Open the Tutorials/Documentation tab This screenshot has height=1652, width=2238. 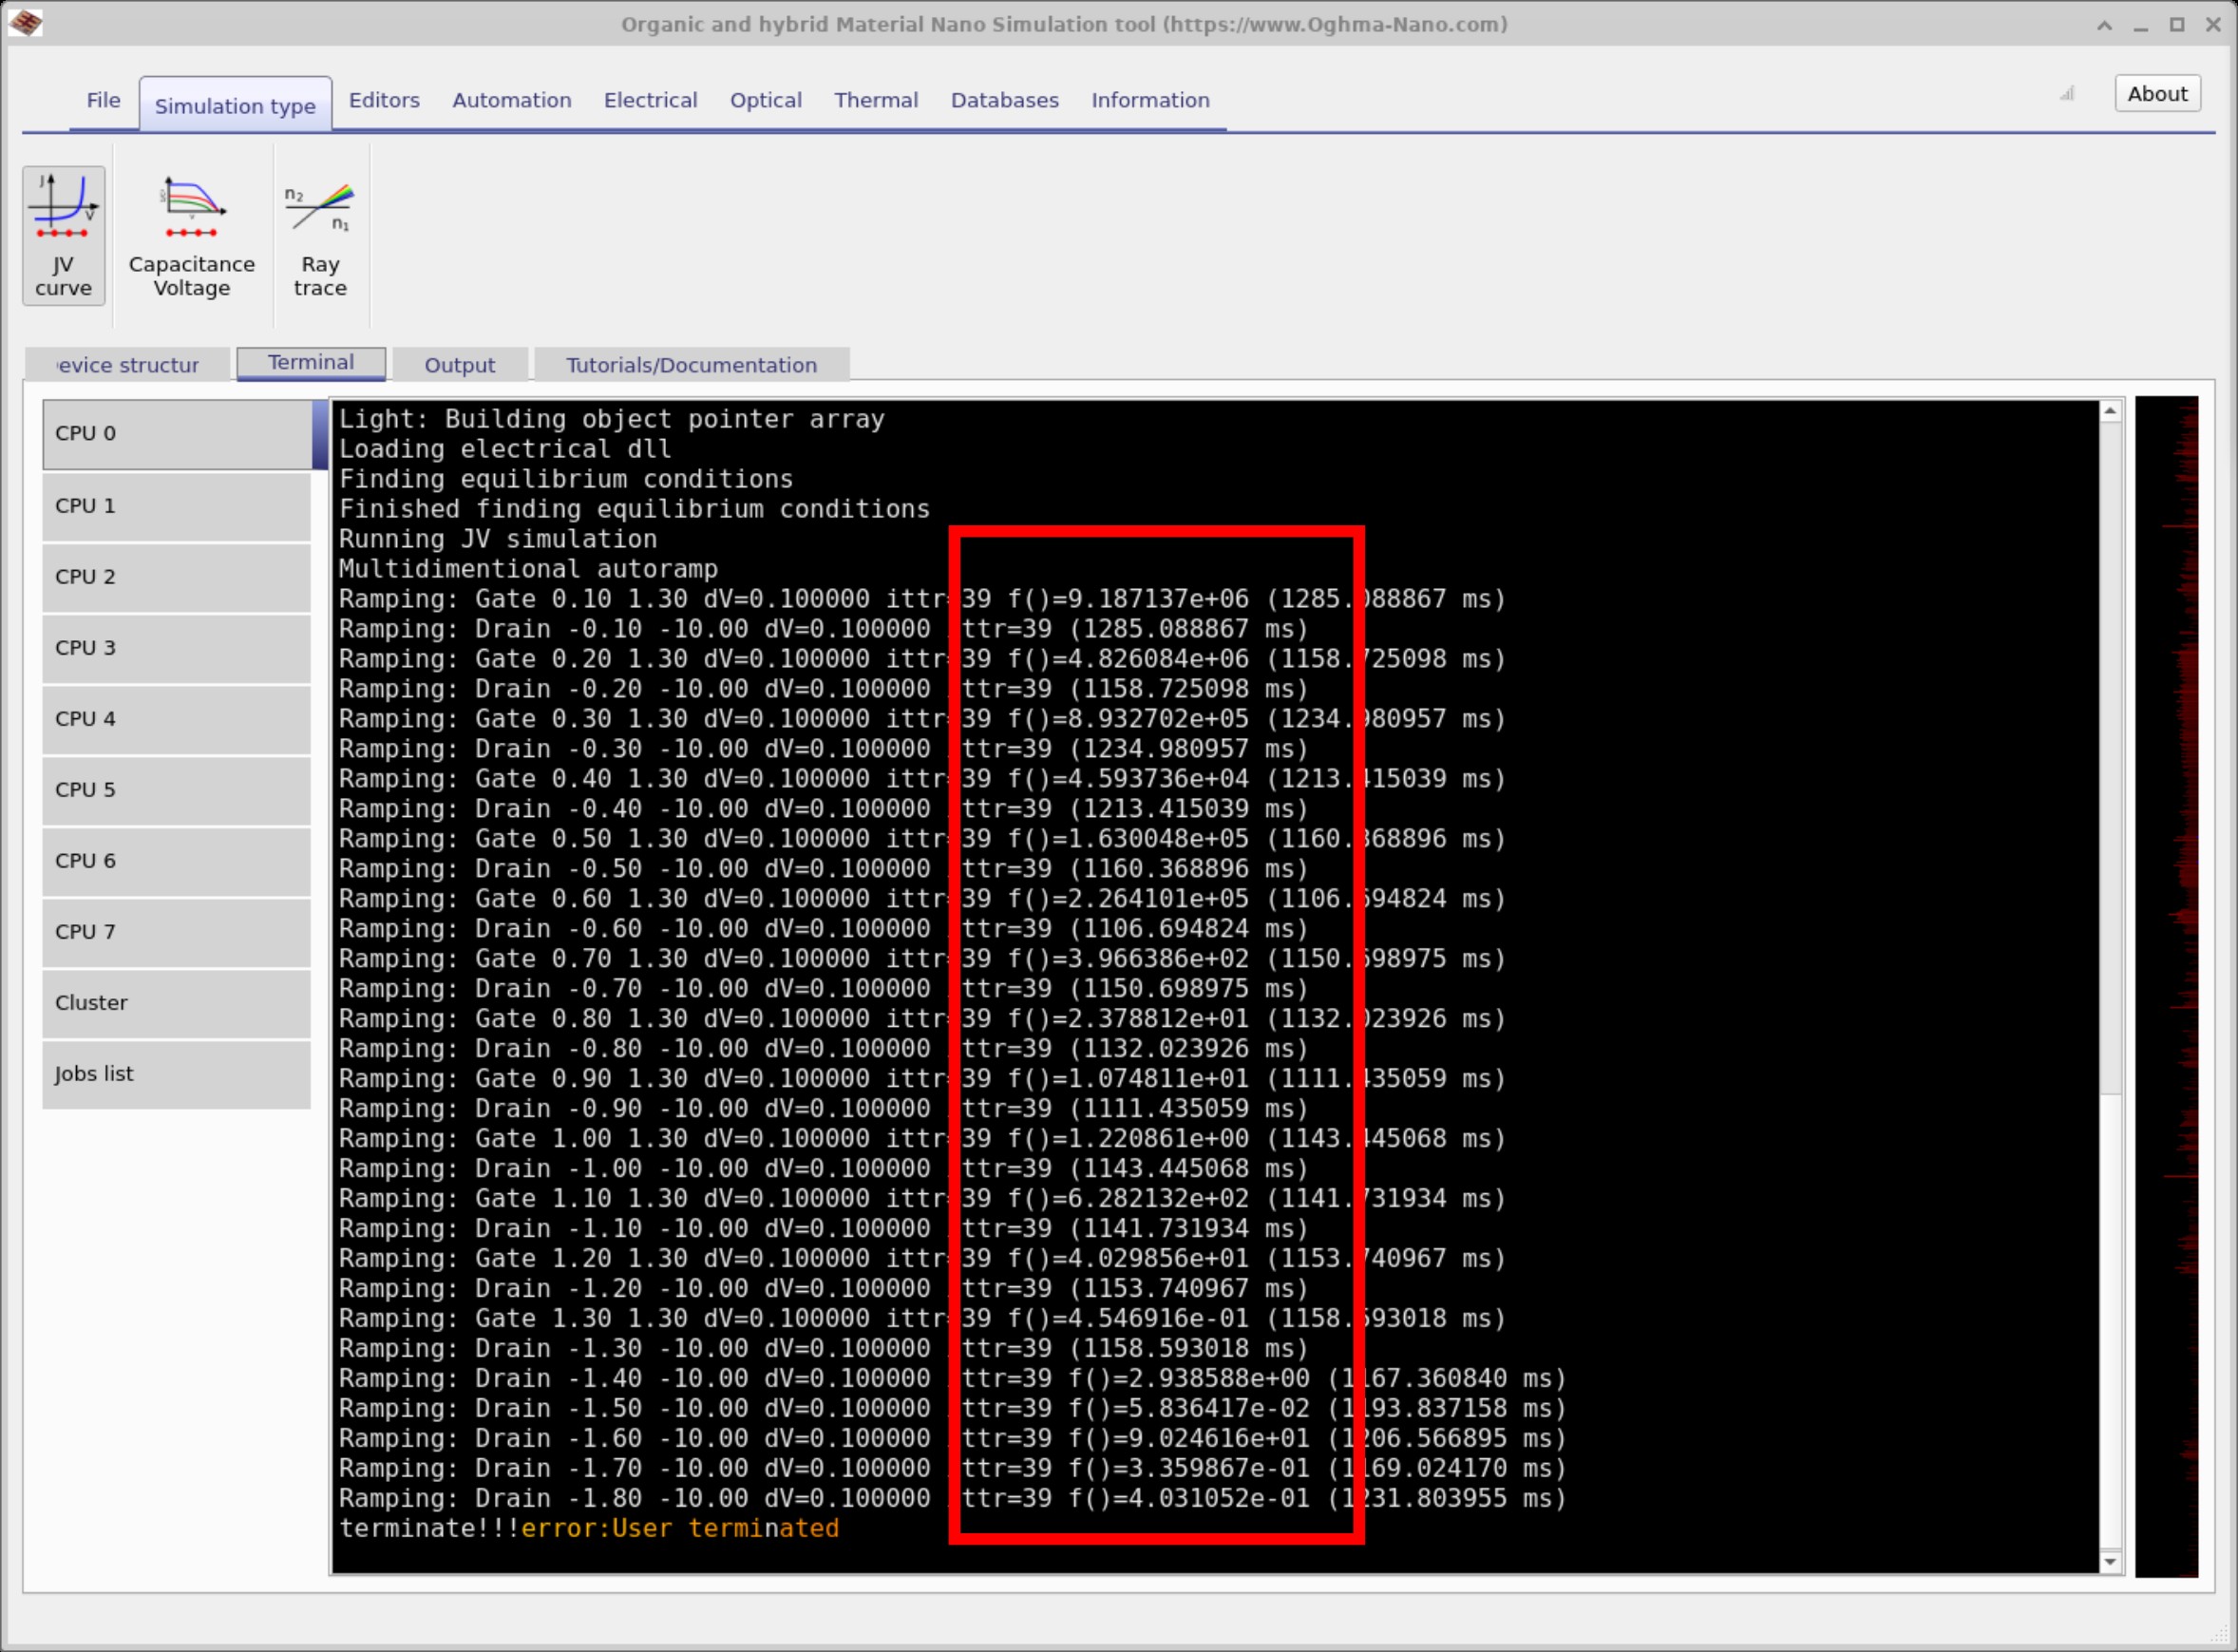point(691,364)
